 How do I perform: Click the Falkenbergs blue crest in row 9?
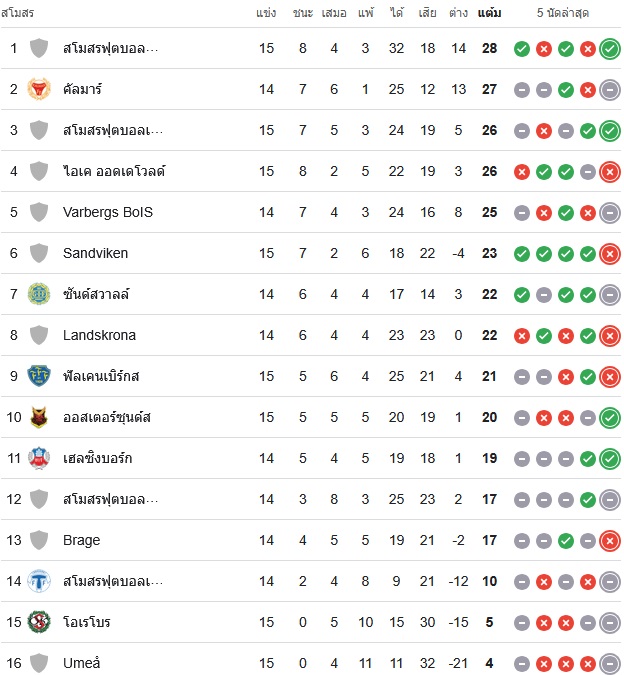click(x=39, y=376)
